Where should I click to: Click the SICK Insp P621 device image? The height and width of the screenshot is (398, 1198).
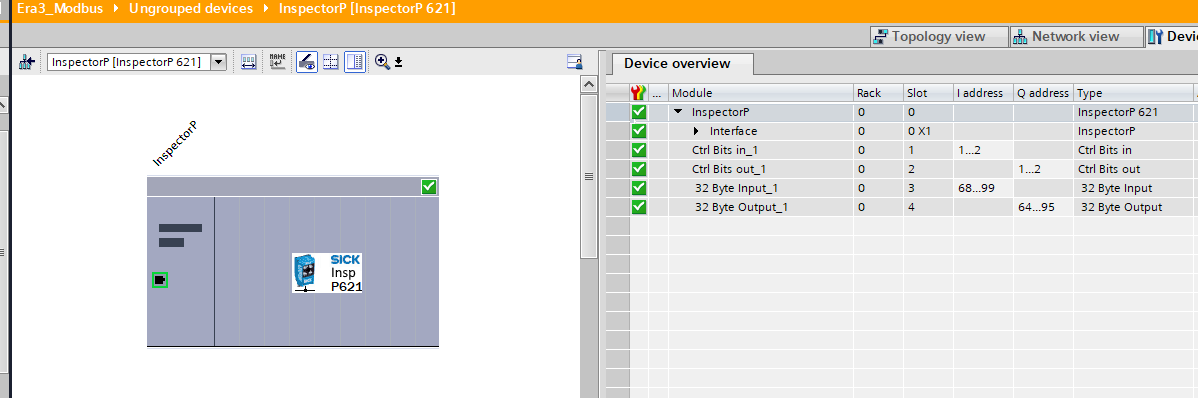click(x=327, y=273)
